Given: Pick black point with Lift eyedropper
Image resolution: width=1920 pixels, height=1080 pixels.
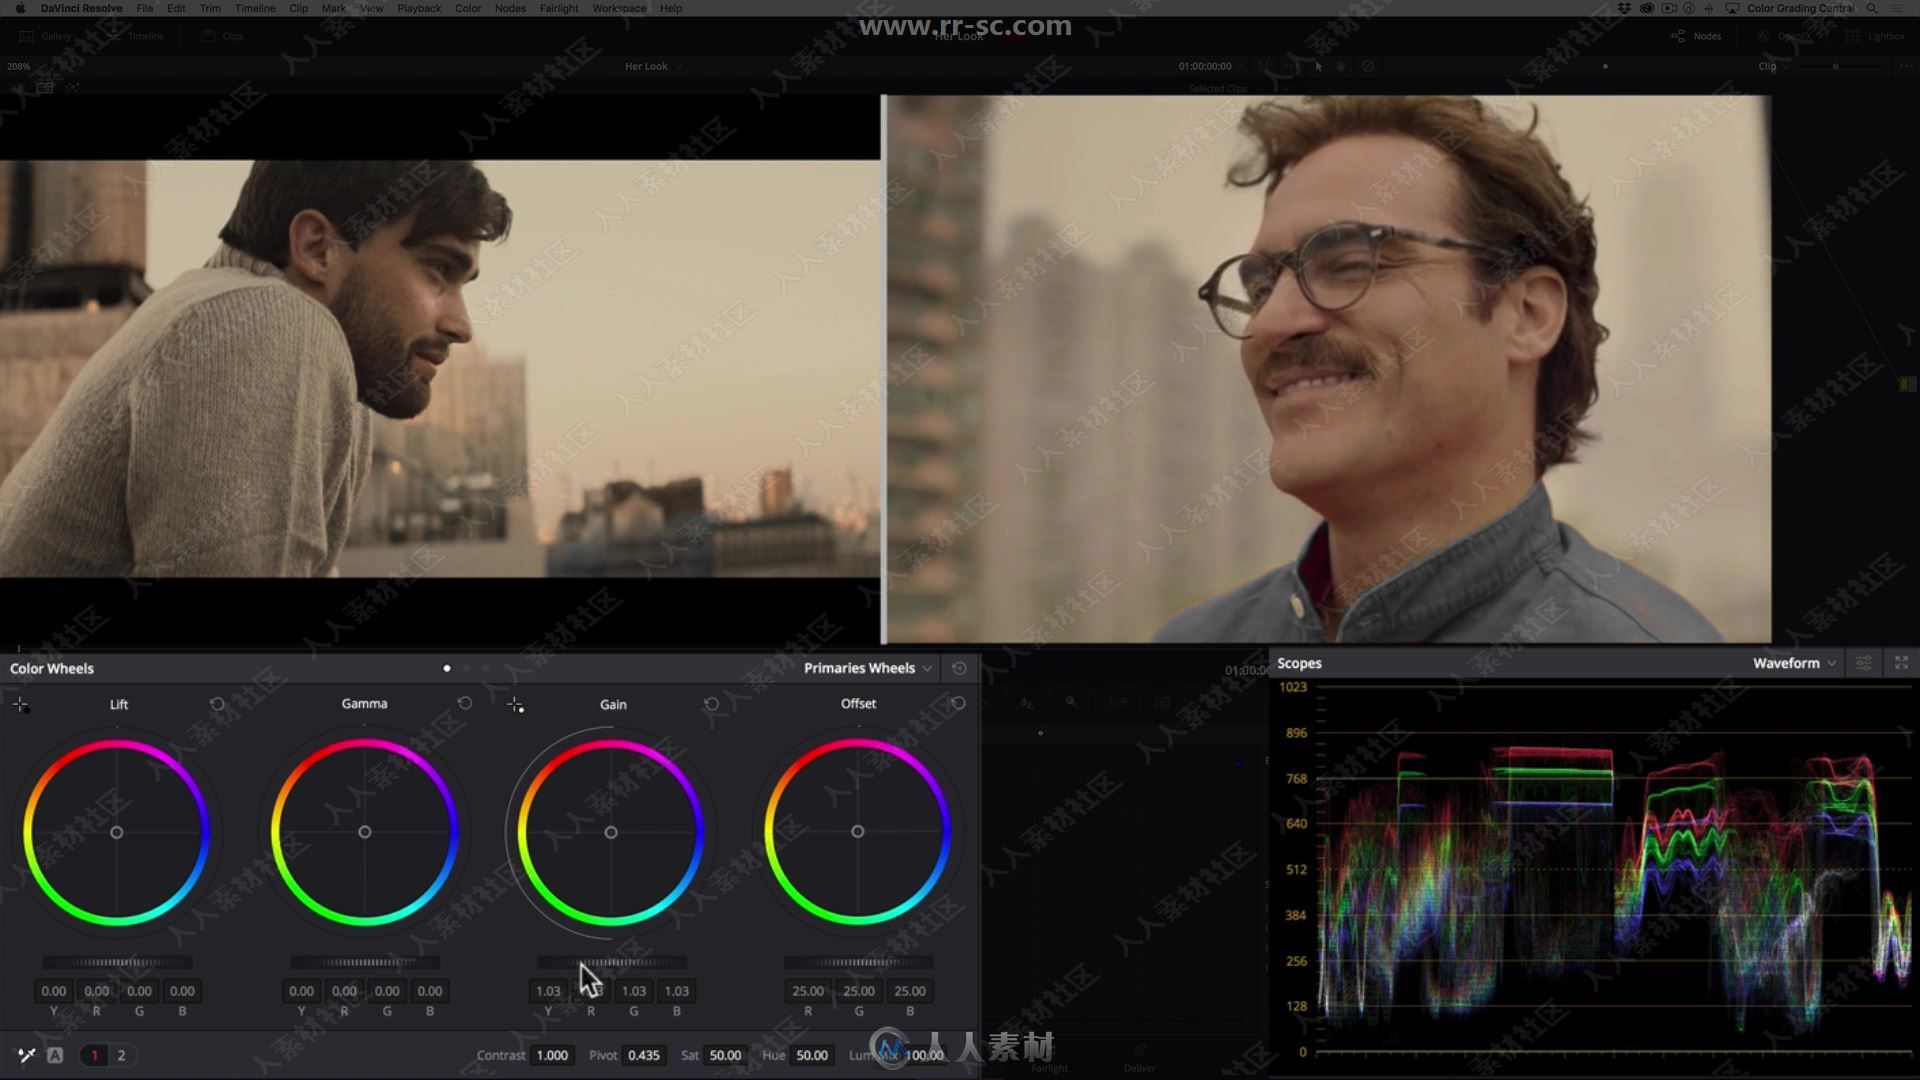Looking at the screenshot, I should (20, 705).
